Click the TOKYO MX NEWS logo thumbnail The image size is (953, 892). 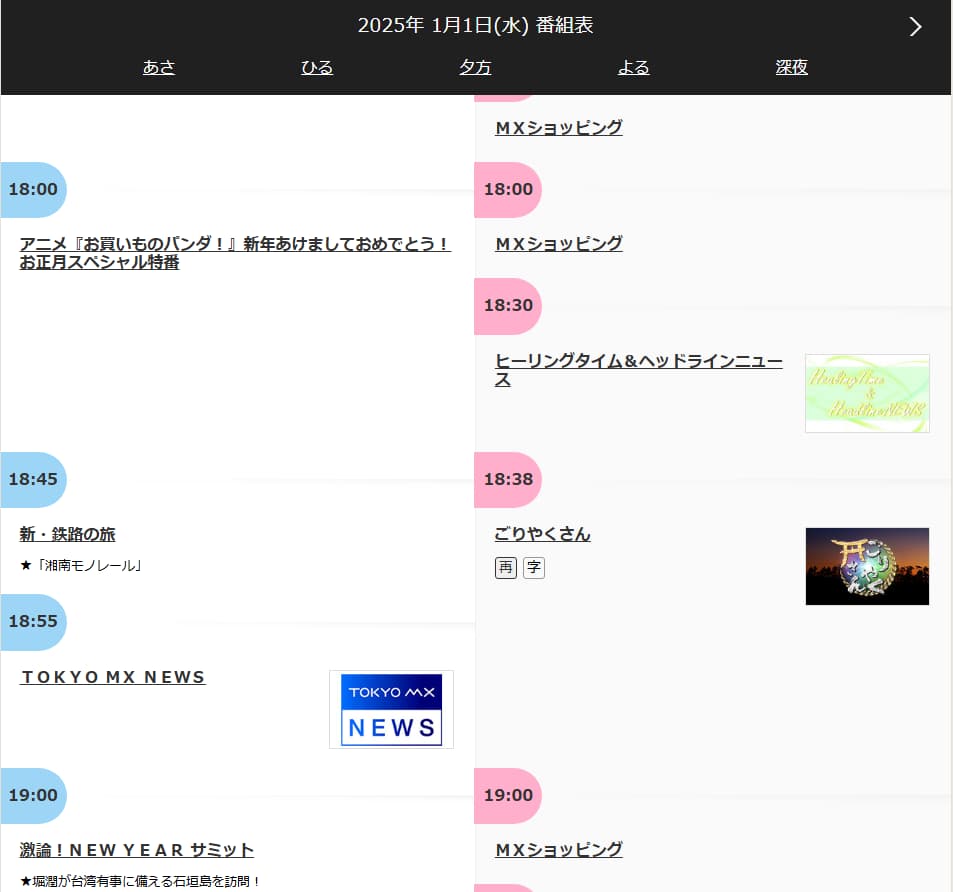click(x=391, y=709)
